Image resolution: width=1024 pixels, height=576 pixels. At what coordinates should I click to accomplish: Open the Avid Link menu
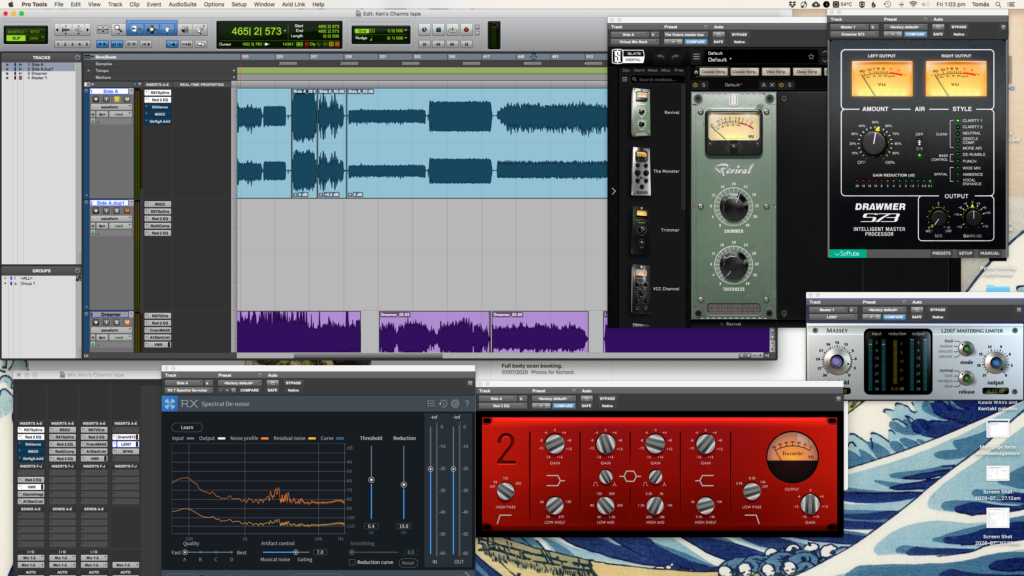pos(293,5)
